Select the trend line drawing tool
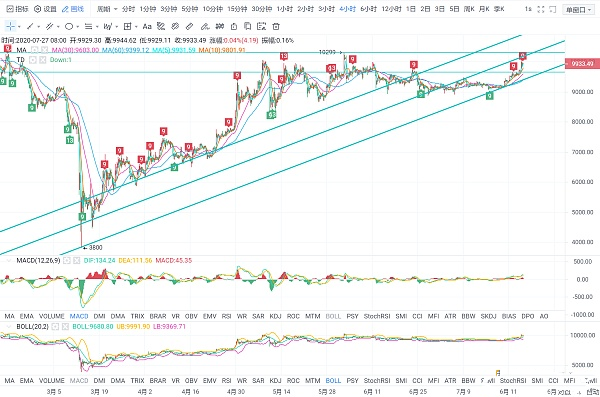 pos(30,26)
